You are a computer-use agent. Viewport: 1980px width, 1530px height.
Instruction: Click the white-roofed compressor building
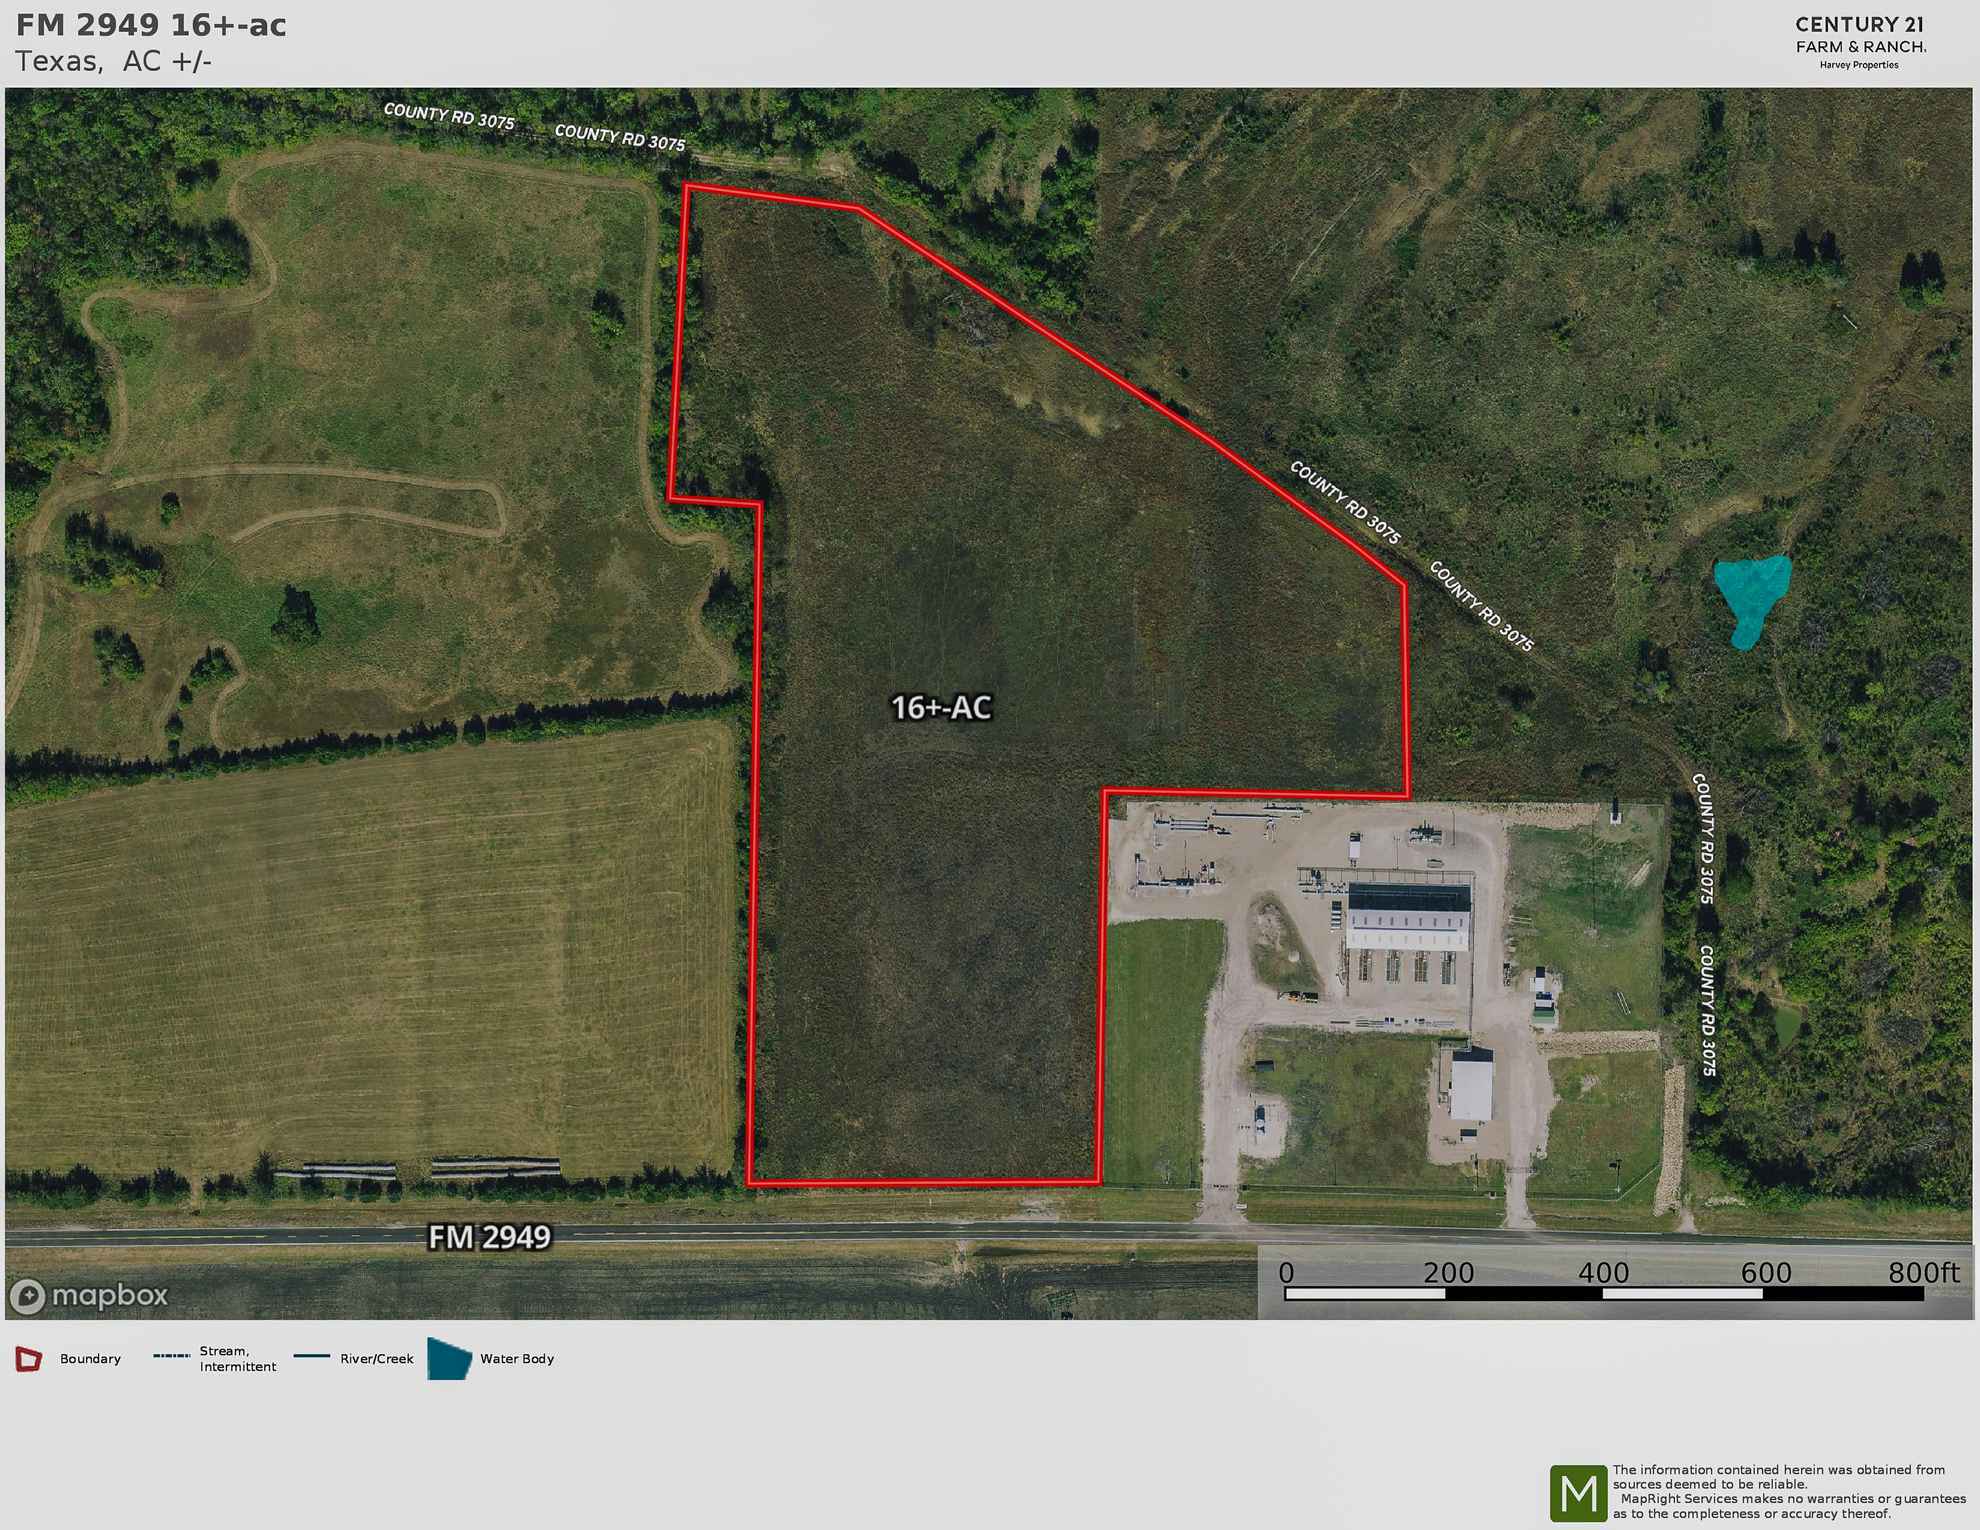(x=1410, y=915)
